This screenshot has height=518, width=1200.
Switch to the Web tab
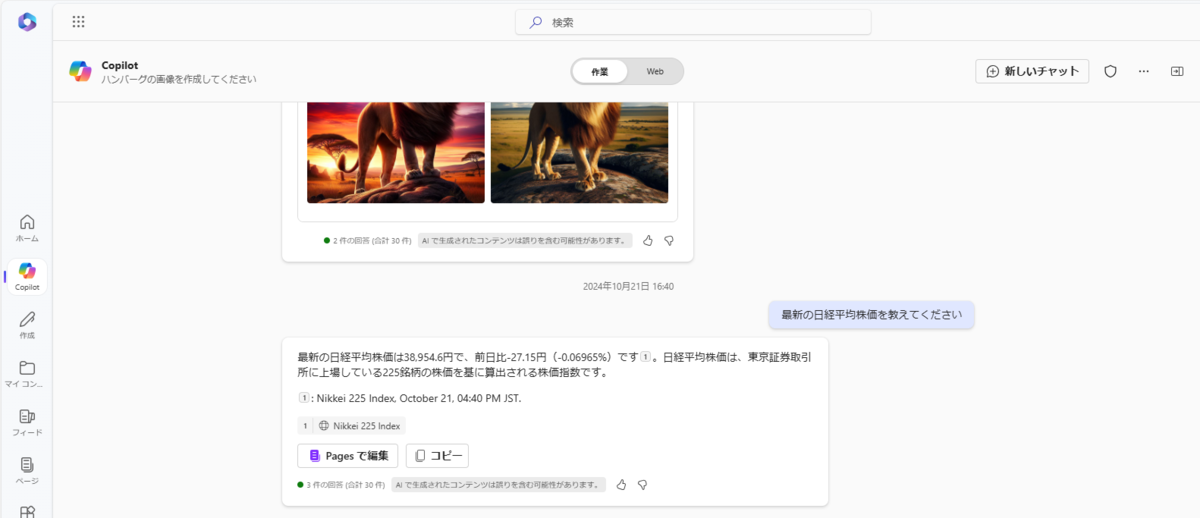[655, 71]
